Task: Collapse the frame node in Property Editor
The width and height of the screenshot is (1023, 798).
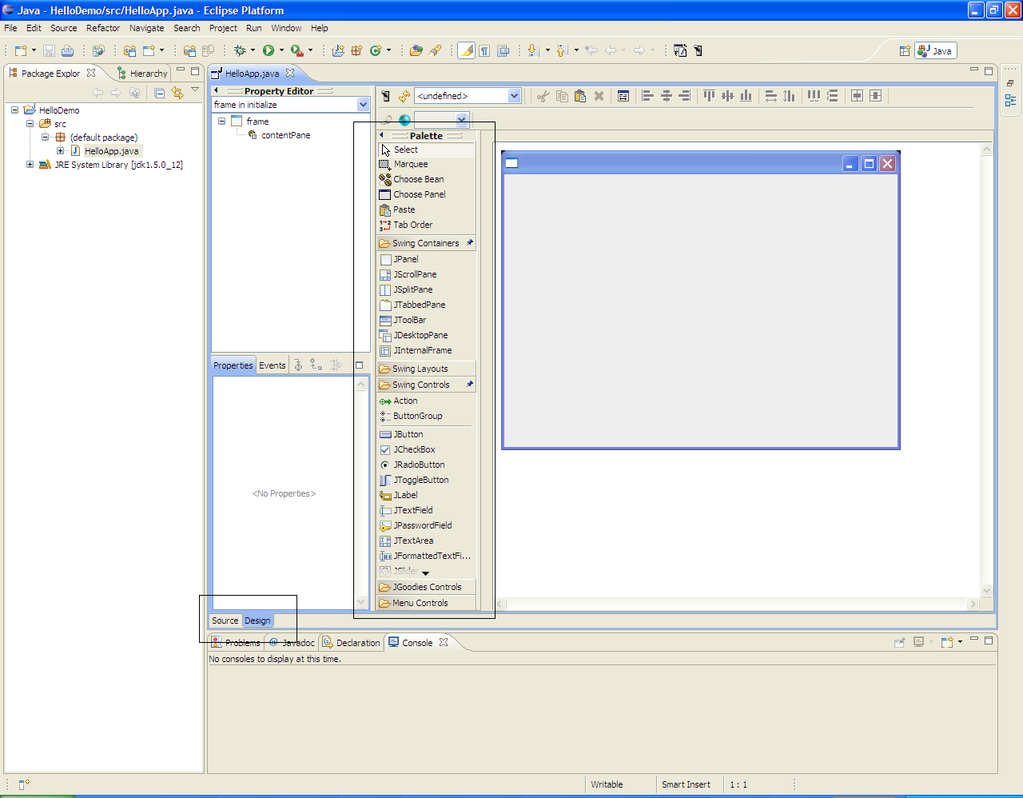Action: 222,121
